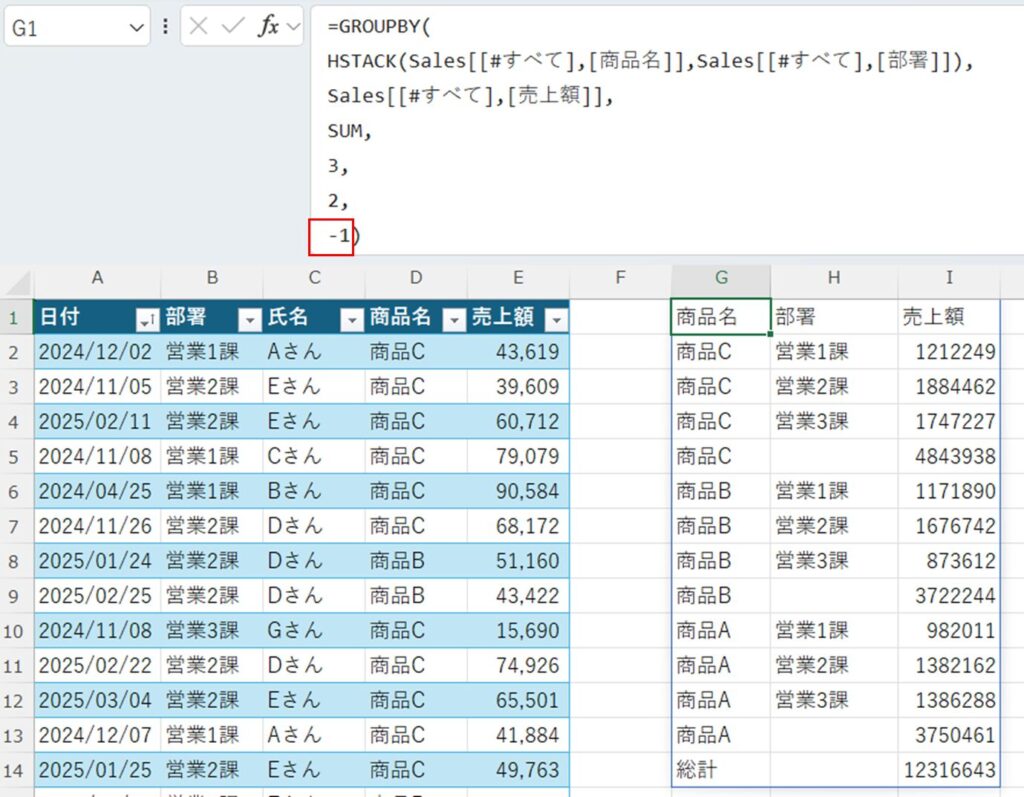The height and width of the screenshot is (797, 1024).
Task: Click the value 873612 in column I
Action: (x=949, y=561)
